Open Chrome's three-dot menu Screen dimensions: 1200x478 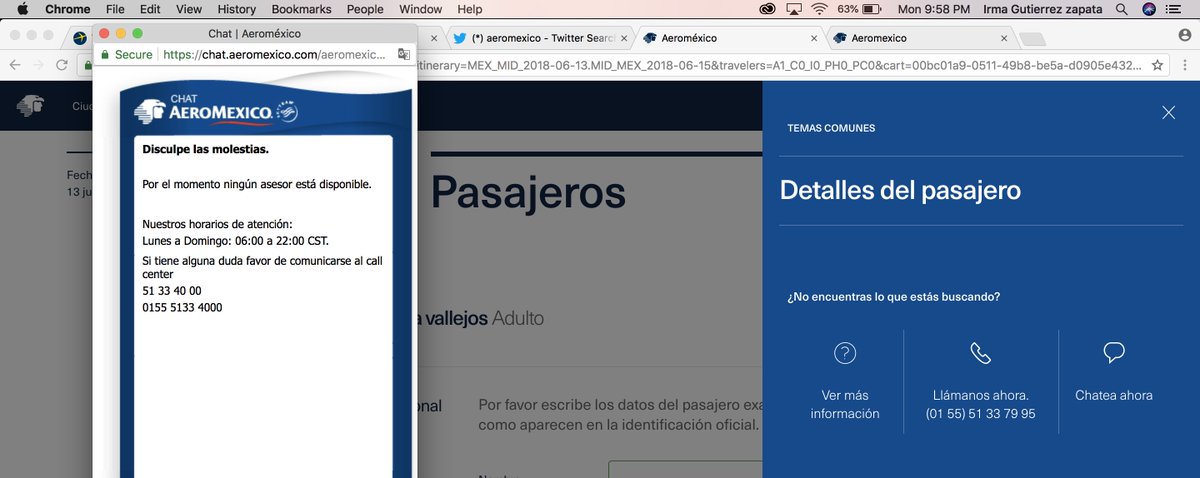(x=1184, y=65)
